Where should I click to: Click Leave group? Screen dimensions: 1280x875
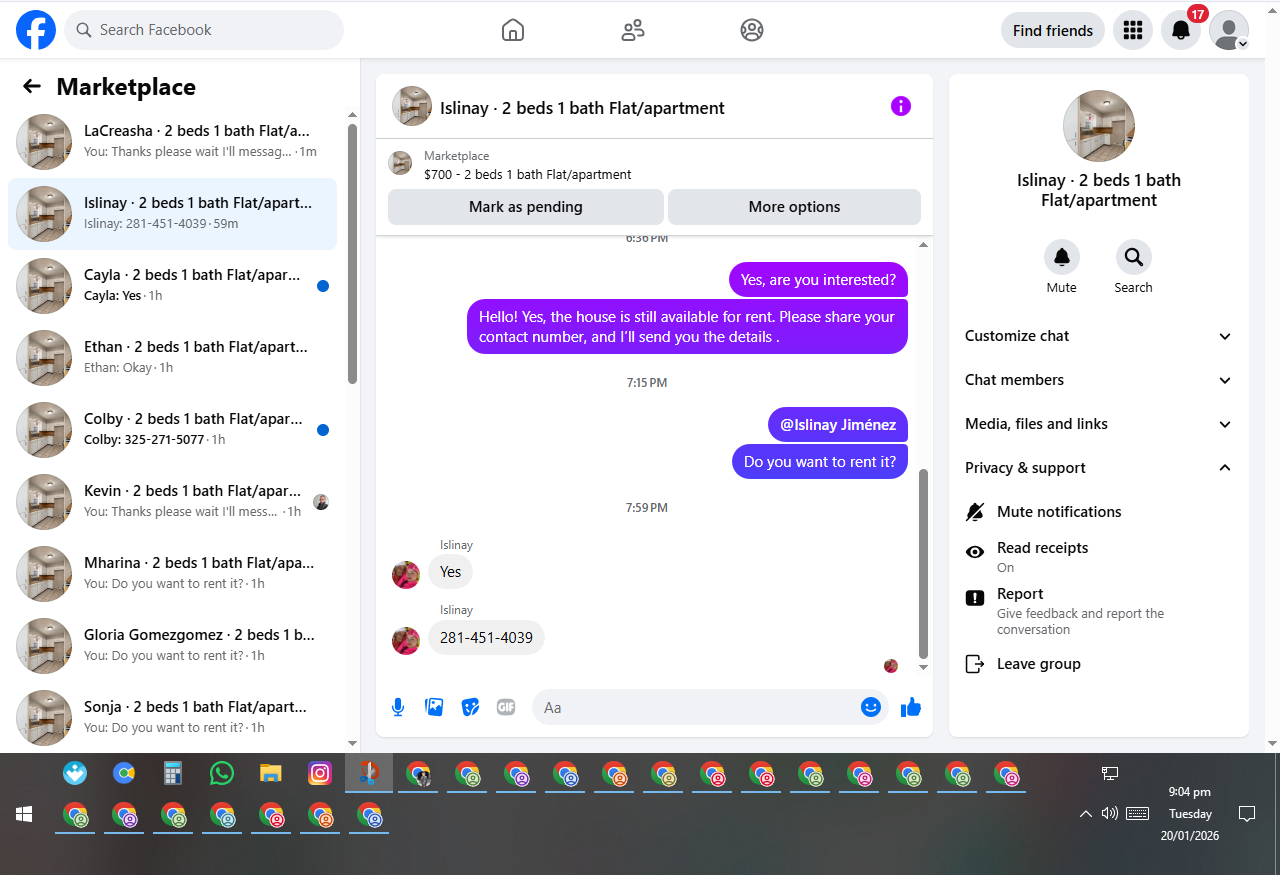tap(1099, 664)
